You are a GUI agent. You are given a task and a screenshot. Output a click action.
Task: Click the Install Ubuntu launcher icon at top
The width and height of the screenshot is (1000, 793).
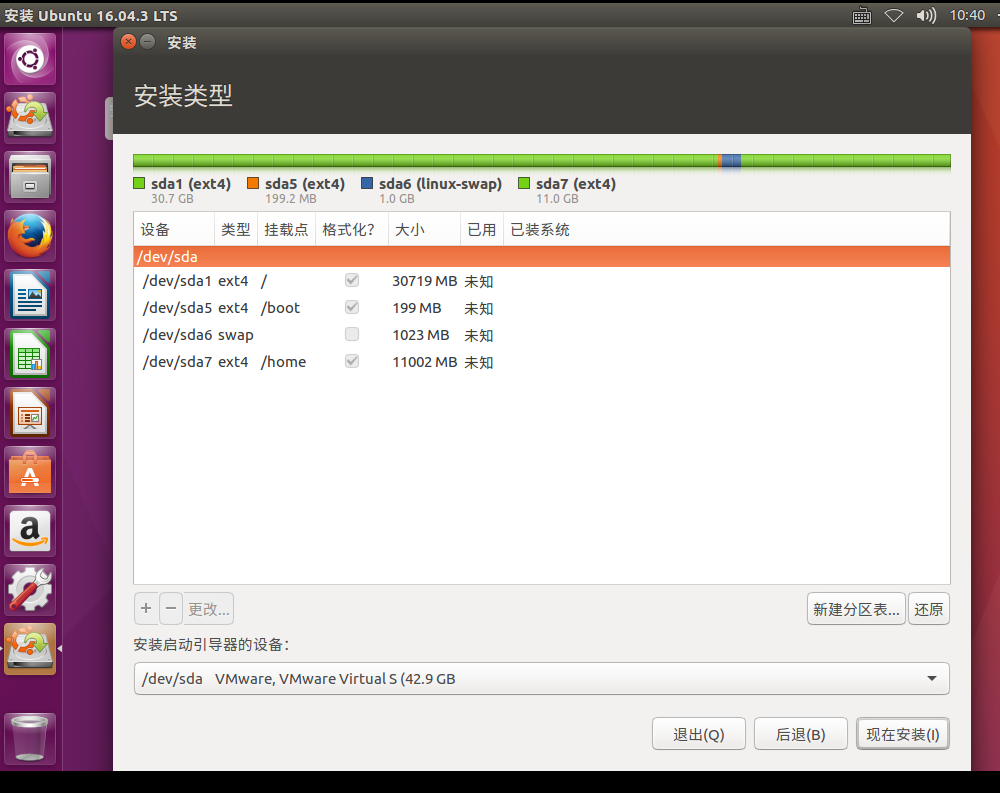point(30,117)
